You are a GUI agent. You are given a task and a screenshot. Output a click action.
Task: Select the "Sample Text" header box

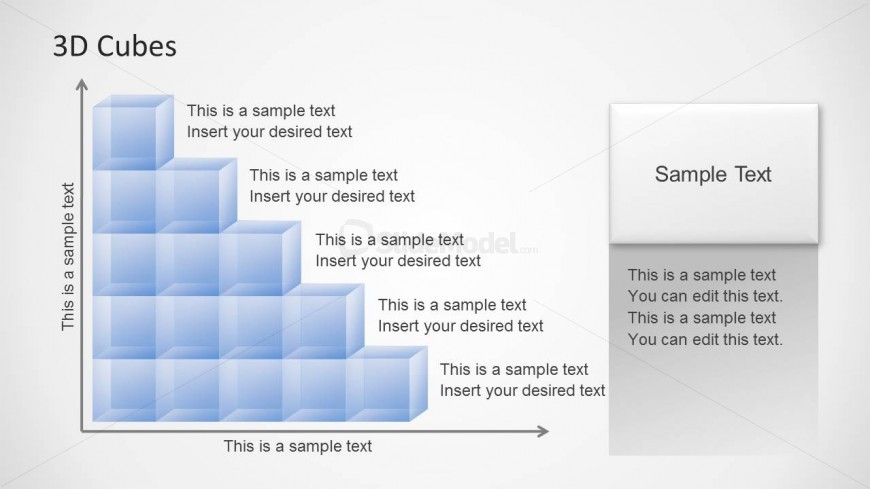[x=713, y=174]
